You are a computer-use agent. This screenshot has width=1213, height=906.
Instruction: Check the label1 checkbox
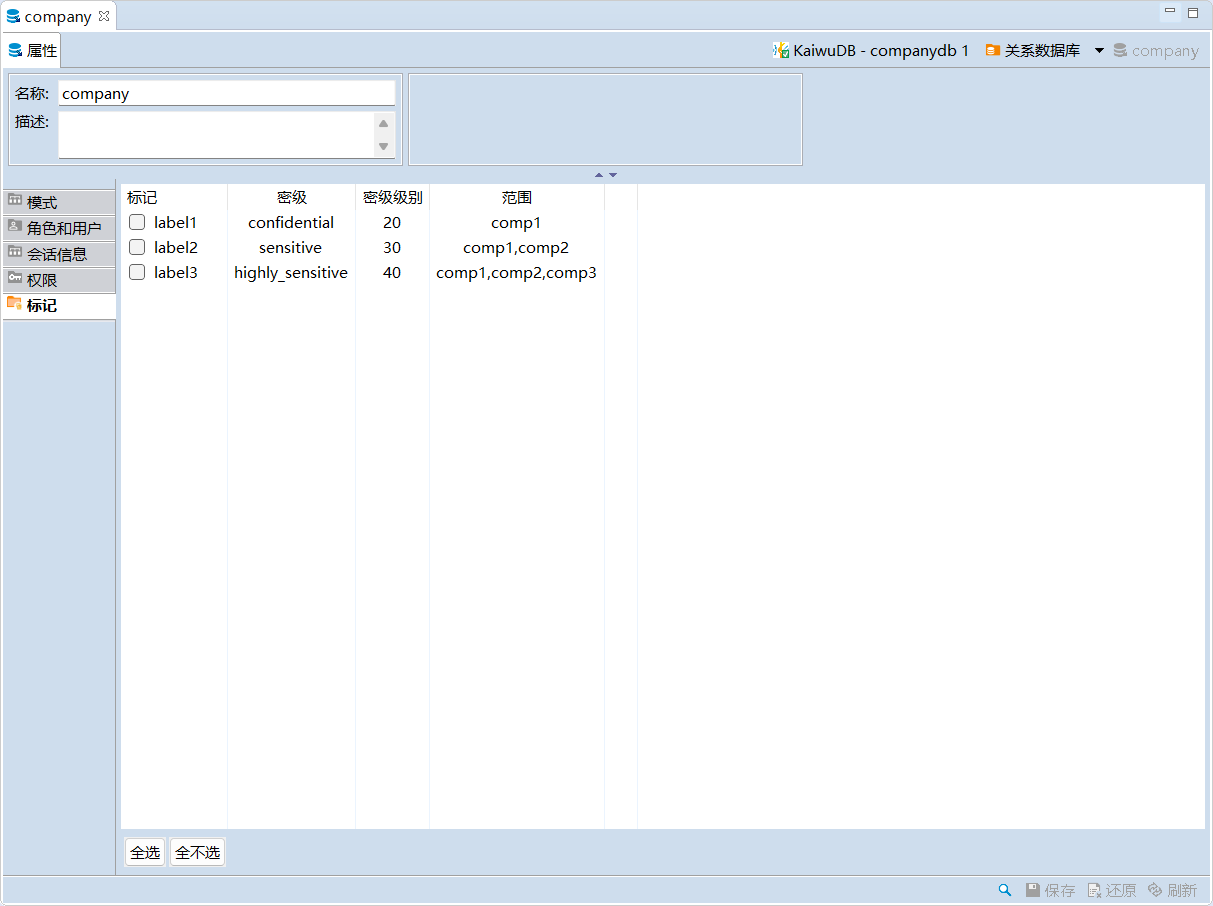coord(137,222)
